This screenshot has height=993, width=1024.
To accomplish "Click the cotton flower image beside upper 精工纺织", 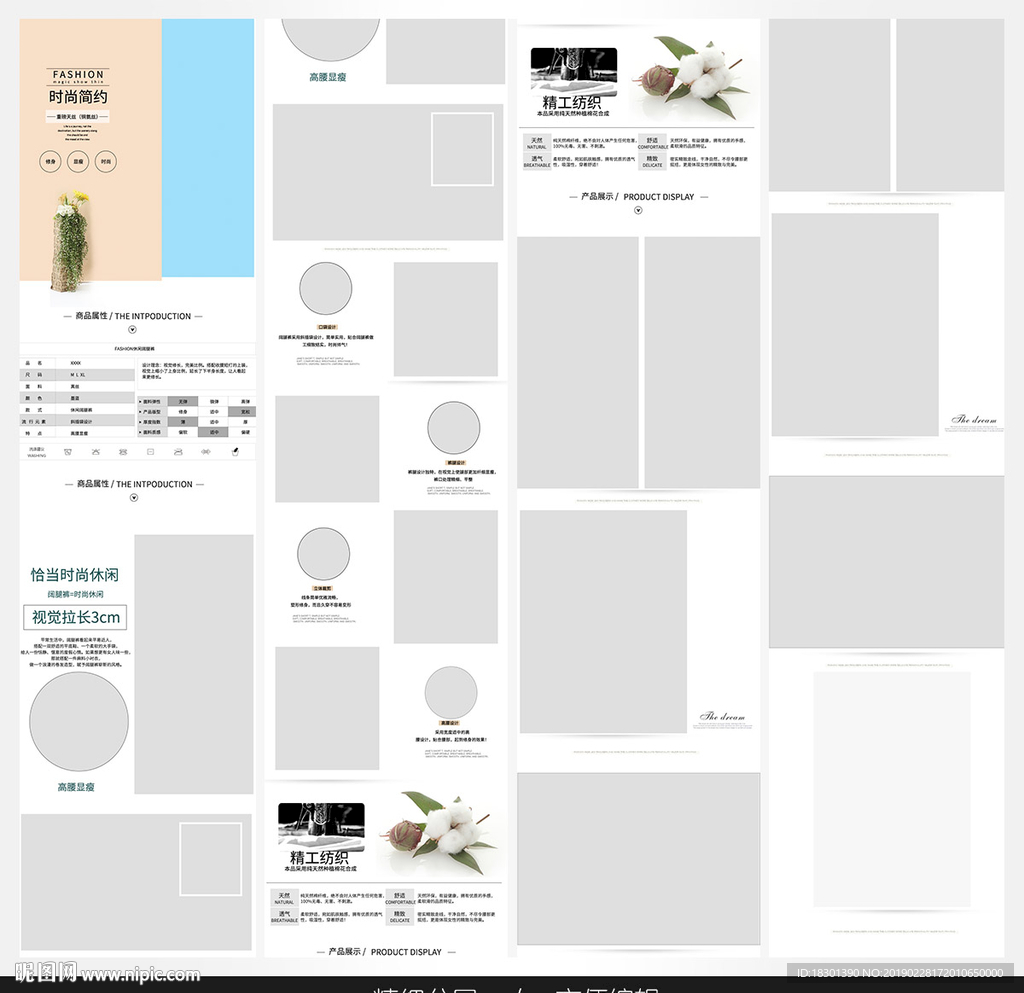I will click(x=695, y=75).
